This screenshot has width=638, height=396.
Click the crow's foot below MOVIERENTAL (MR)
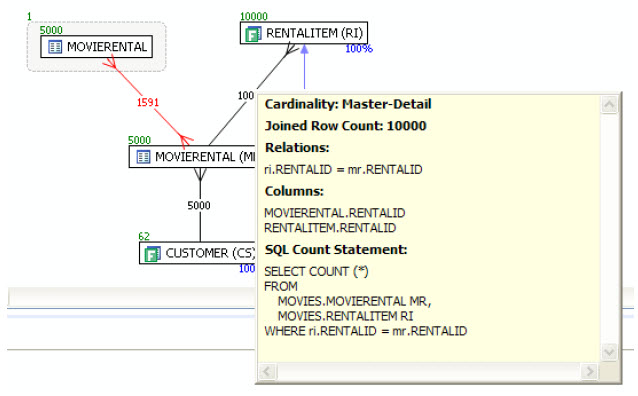[200, 174]
